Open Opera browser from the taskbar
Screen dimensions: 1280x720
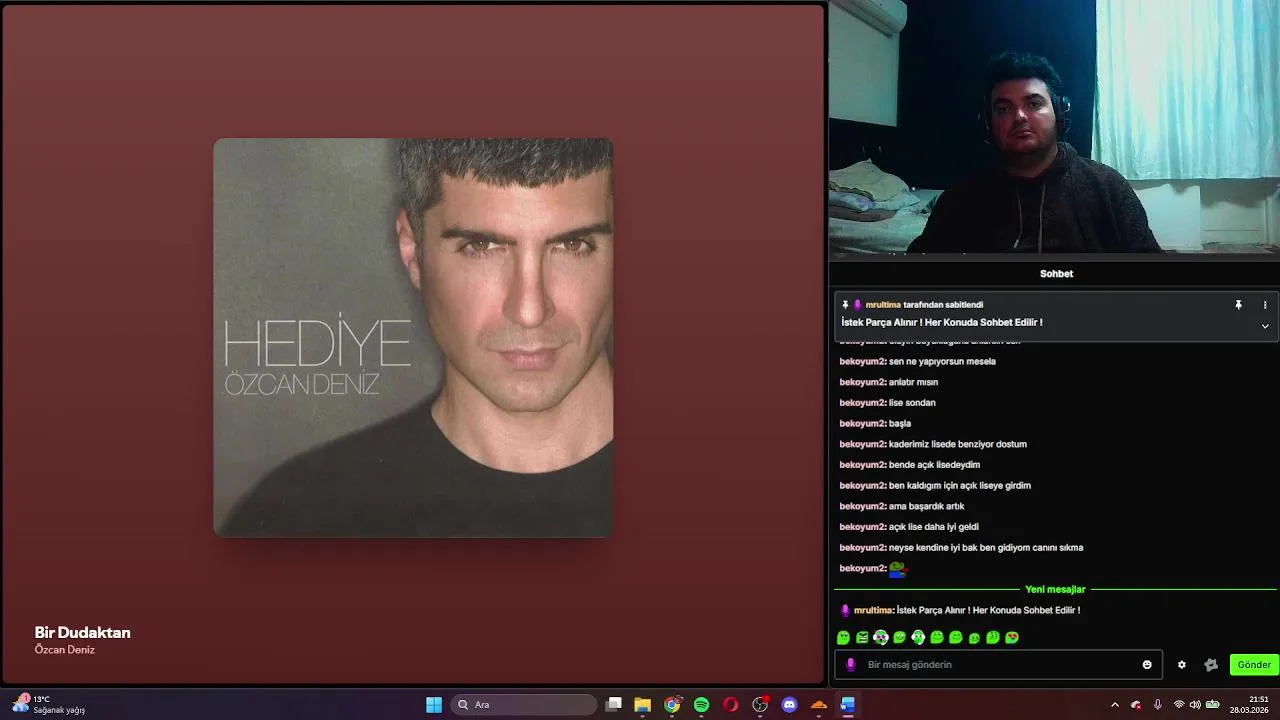click(731, 705)
